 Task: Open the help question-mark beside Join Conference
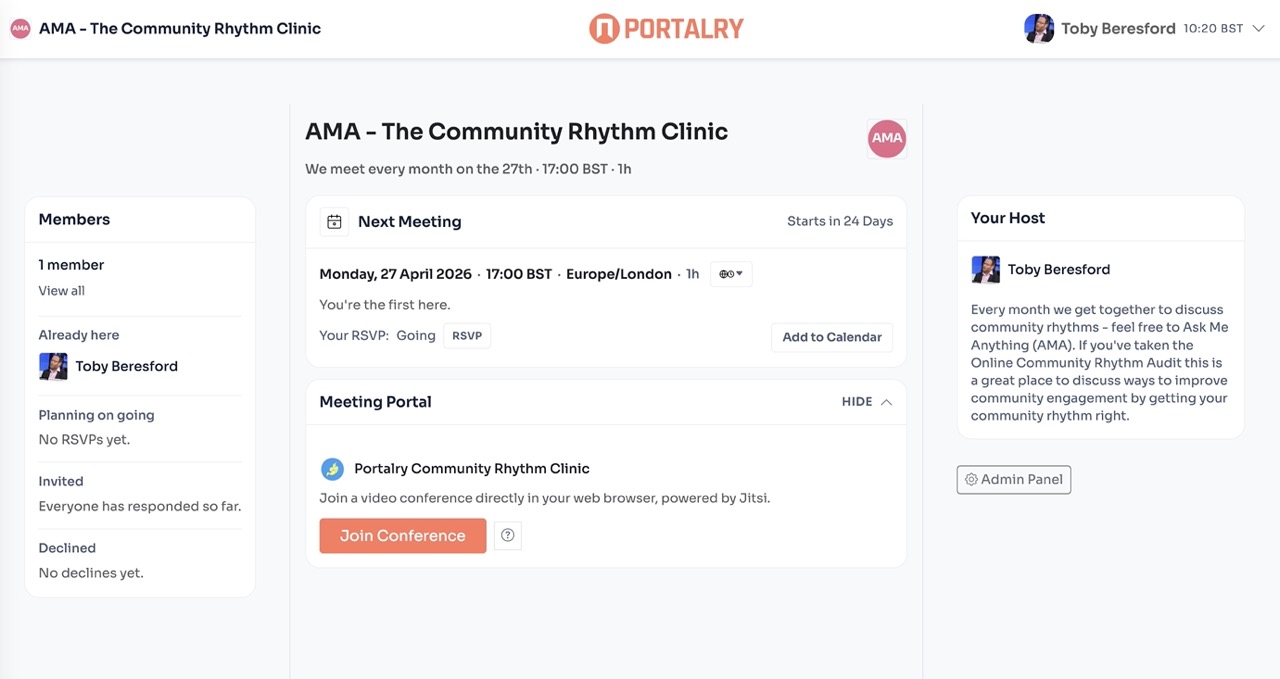[x=507, y=535]
